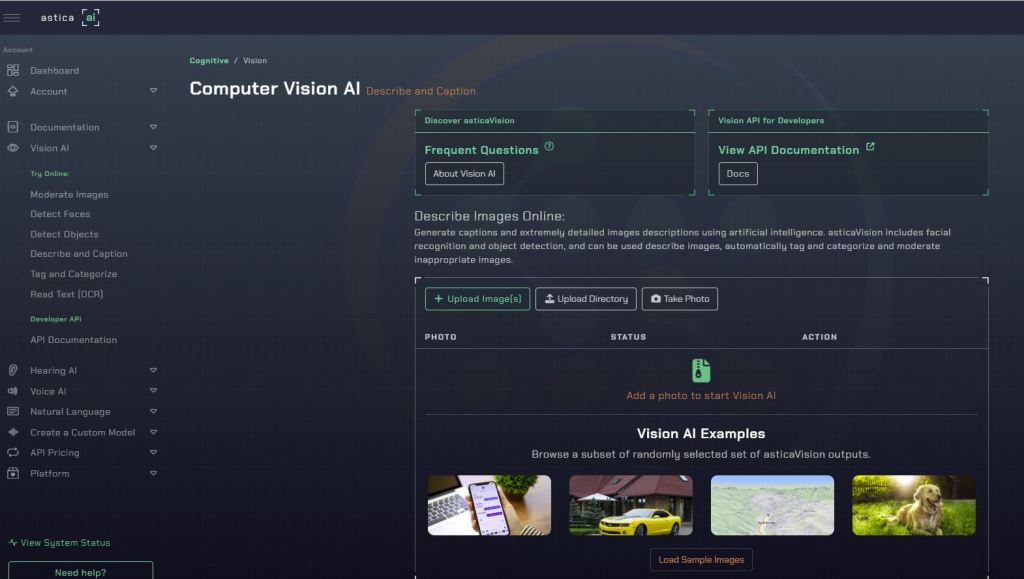Click the Dashboard grid icon
The image size is (1024, 579).
tap(13, 70)
